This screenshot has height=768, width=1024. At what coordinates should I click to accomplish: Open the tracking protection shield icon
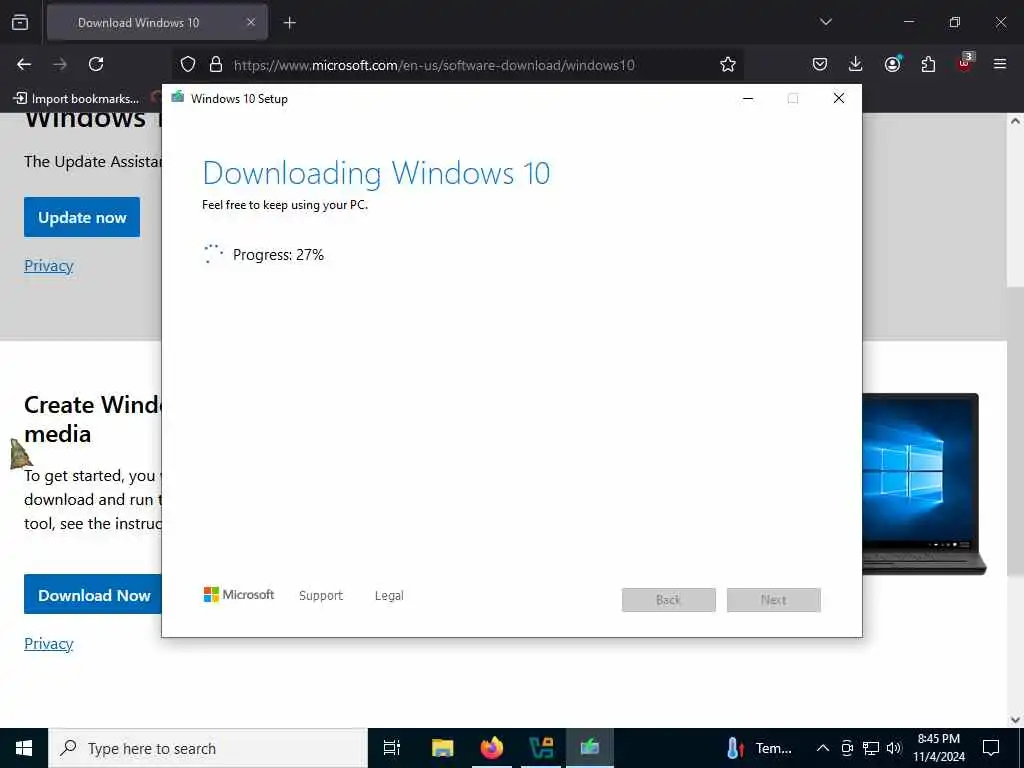pos(188,64)
